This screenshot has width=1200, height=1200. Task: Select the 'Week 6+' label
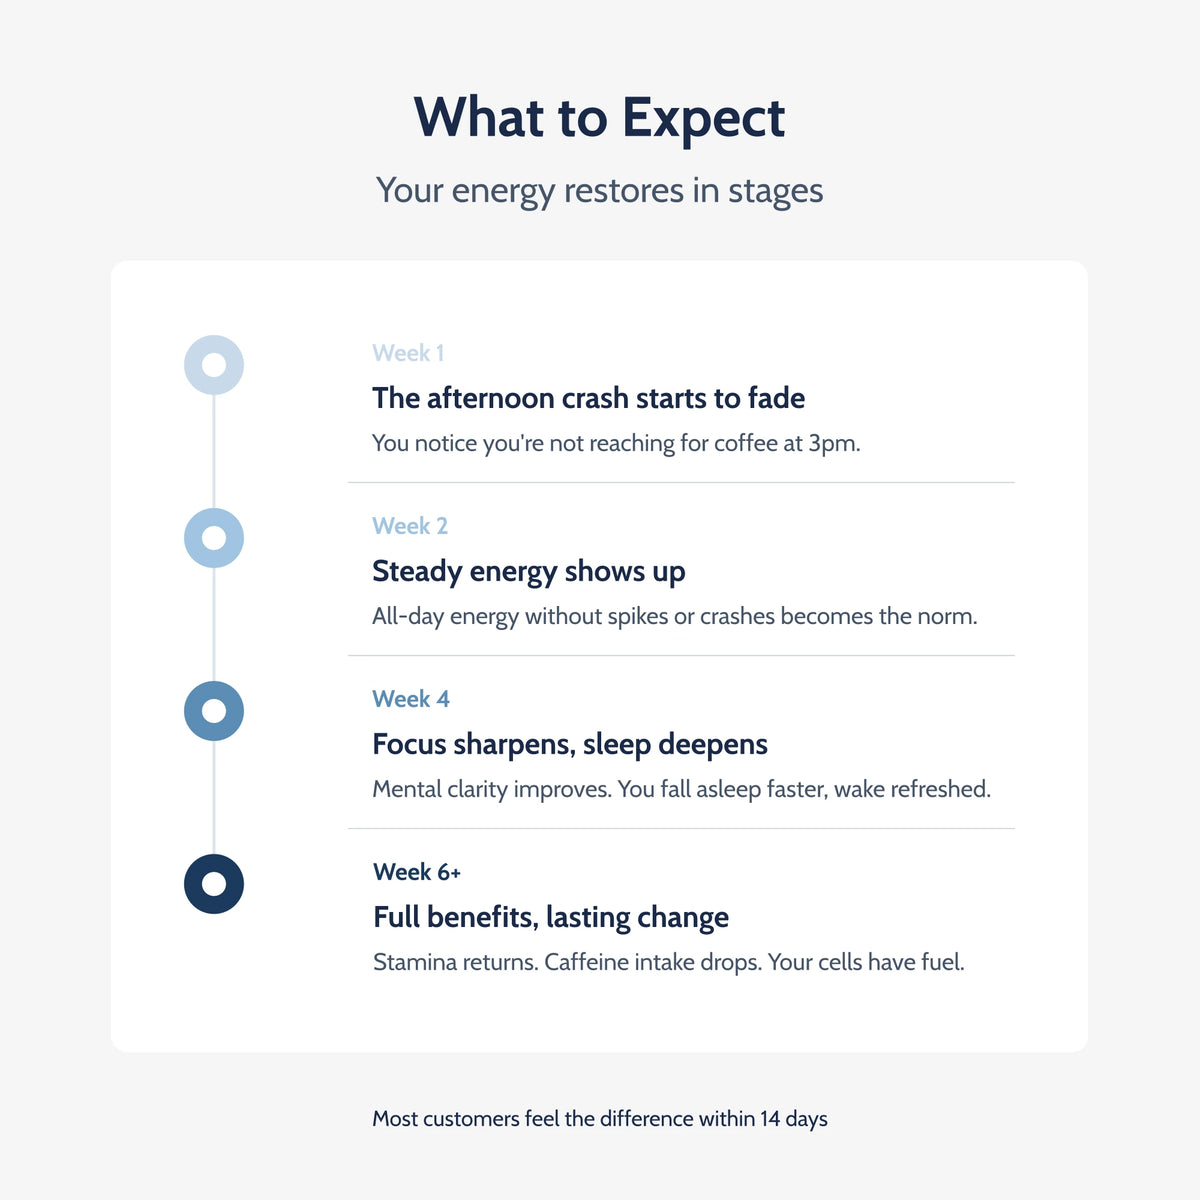coord(417,872)
